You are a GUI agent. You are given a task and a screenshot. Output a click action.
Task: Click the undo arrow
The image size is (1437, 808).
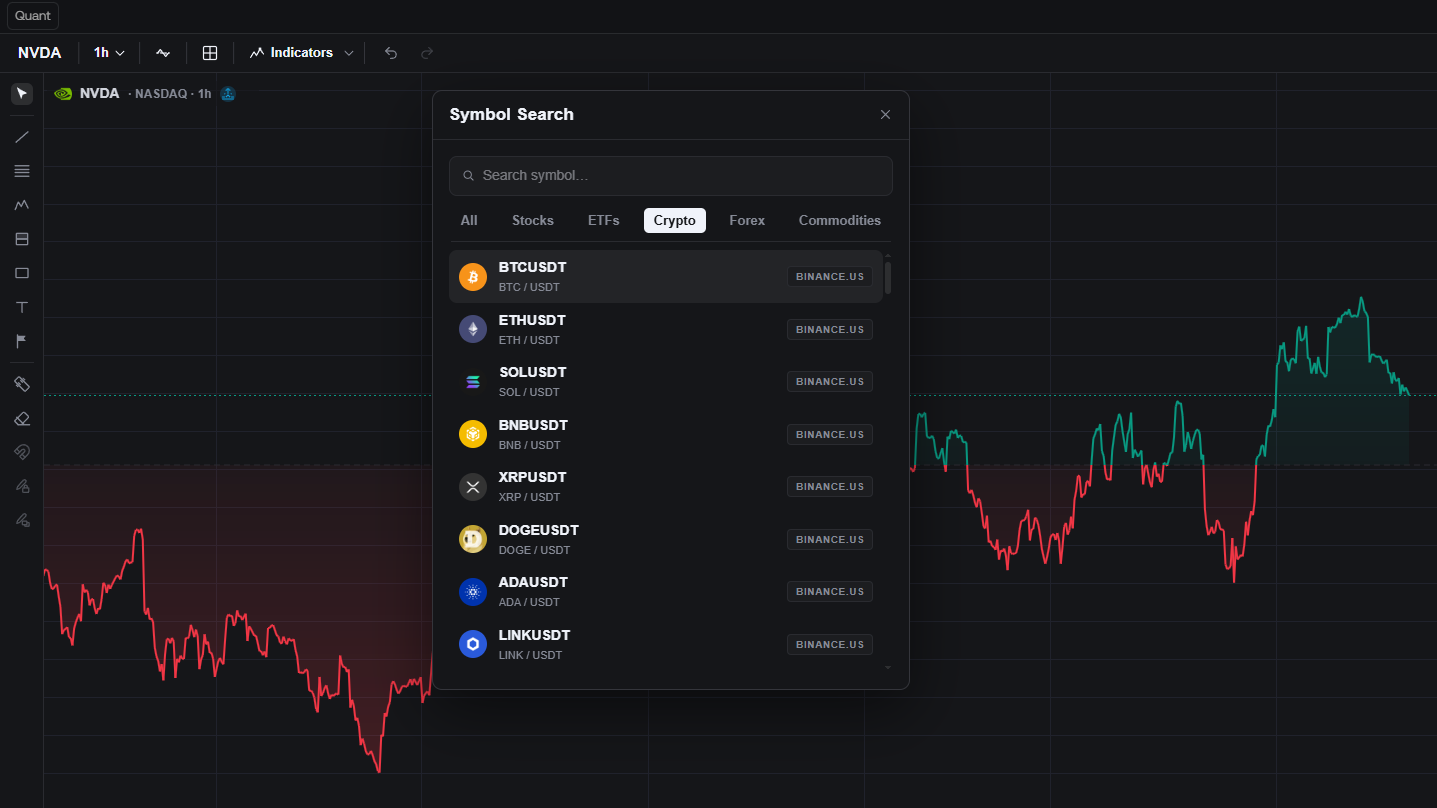tap(391, 53)
